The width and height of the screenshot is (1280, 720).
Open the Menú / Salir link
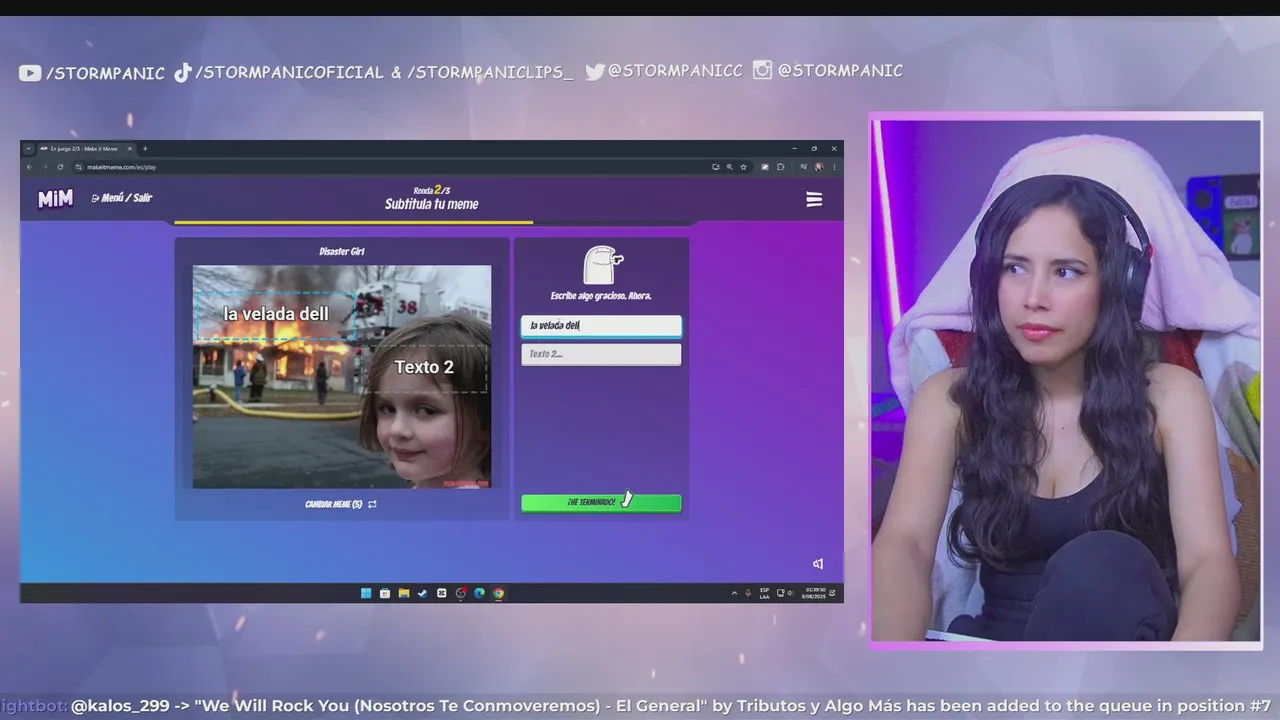click(122, 198)
